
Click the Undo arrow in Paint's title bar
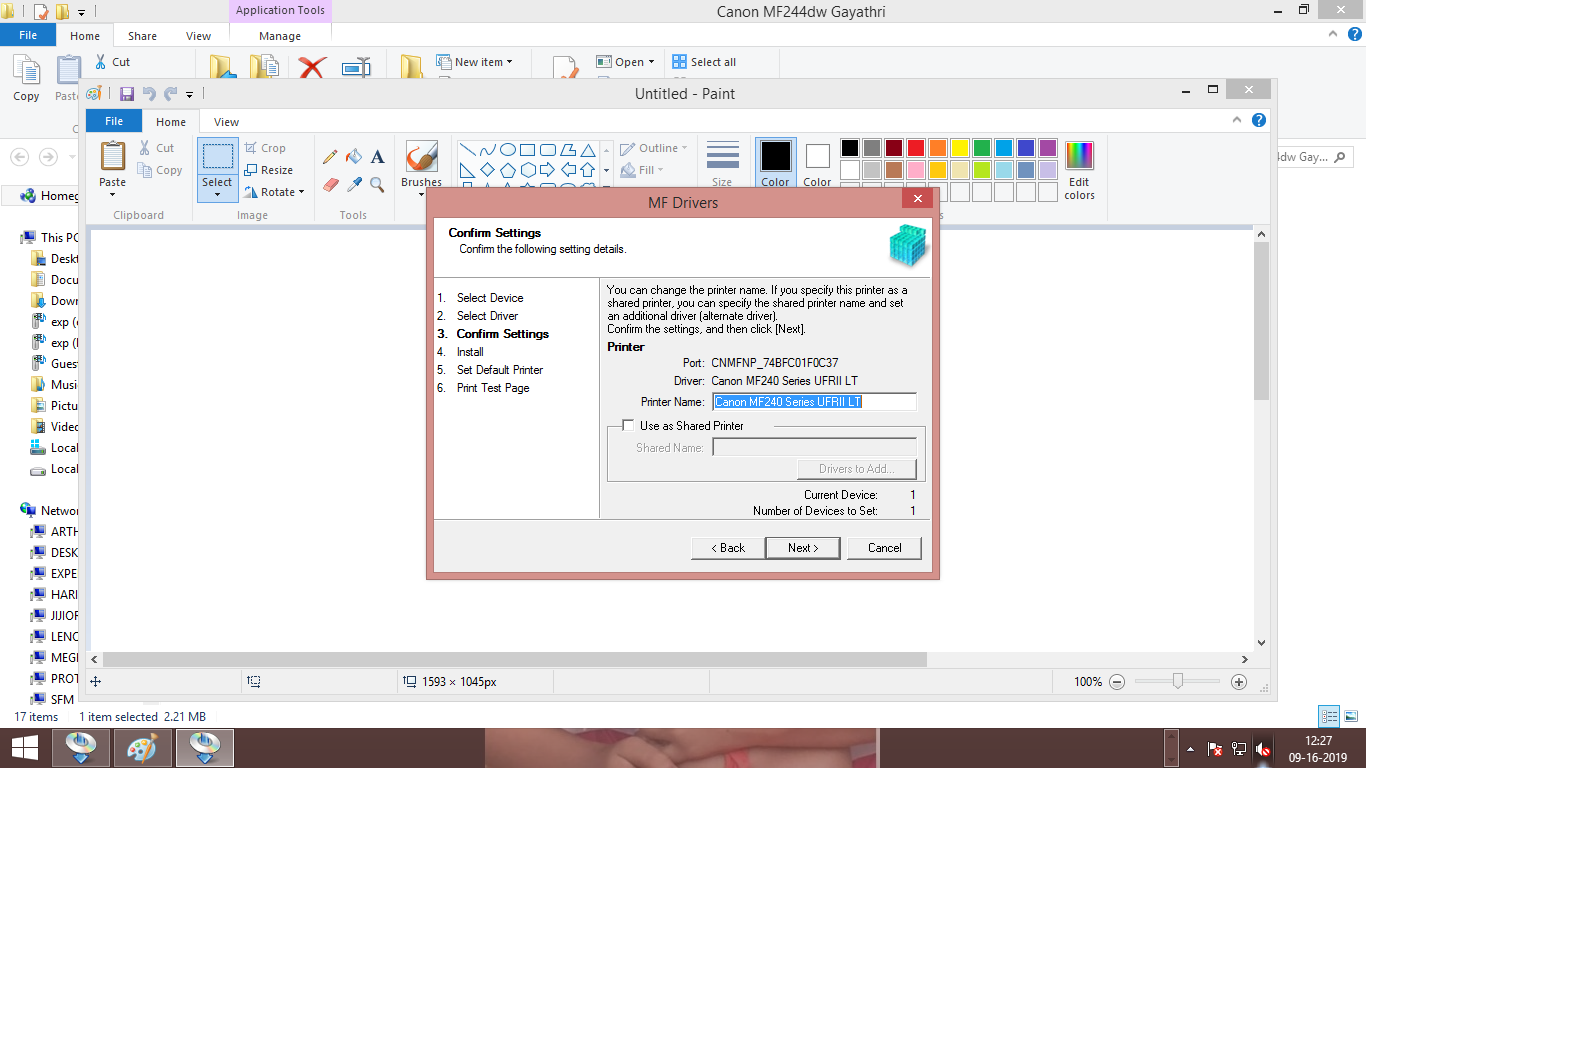coord(149,94)
